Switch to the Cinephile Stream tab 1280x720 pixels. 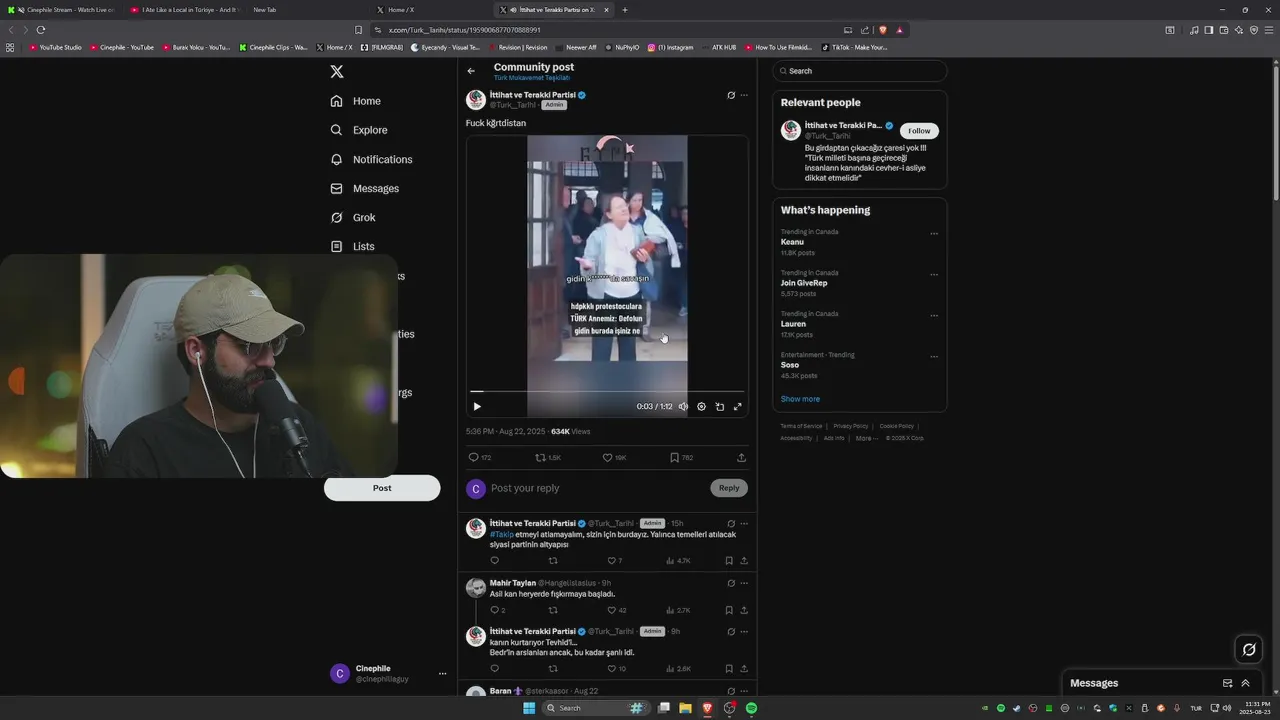pos(62,10)
